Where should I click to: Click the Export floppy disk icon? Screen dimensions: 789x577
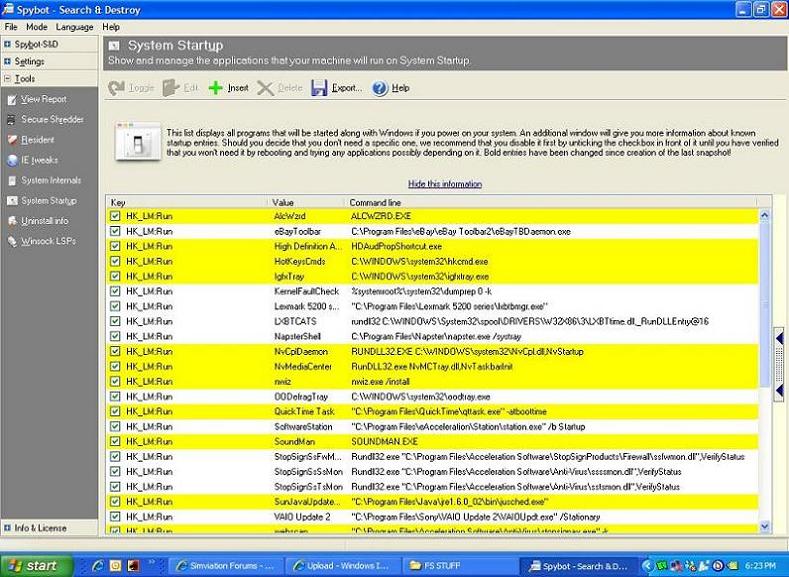click(319, 88)
